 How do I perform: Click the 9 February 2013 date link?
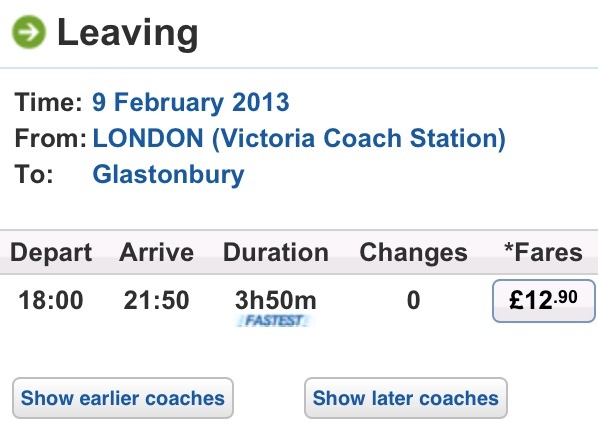(191, 102)
